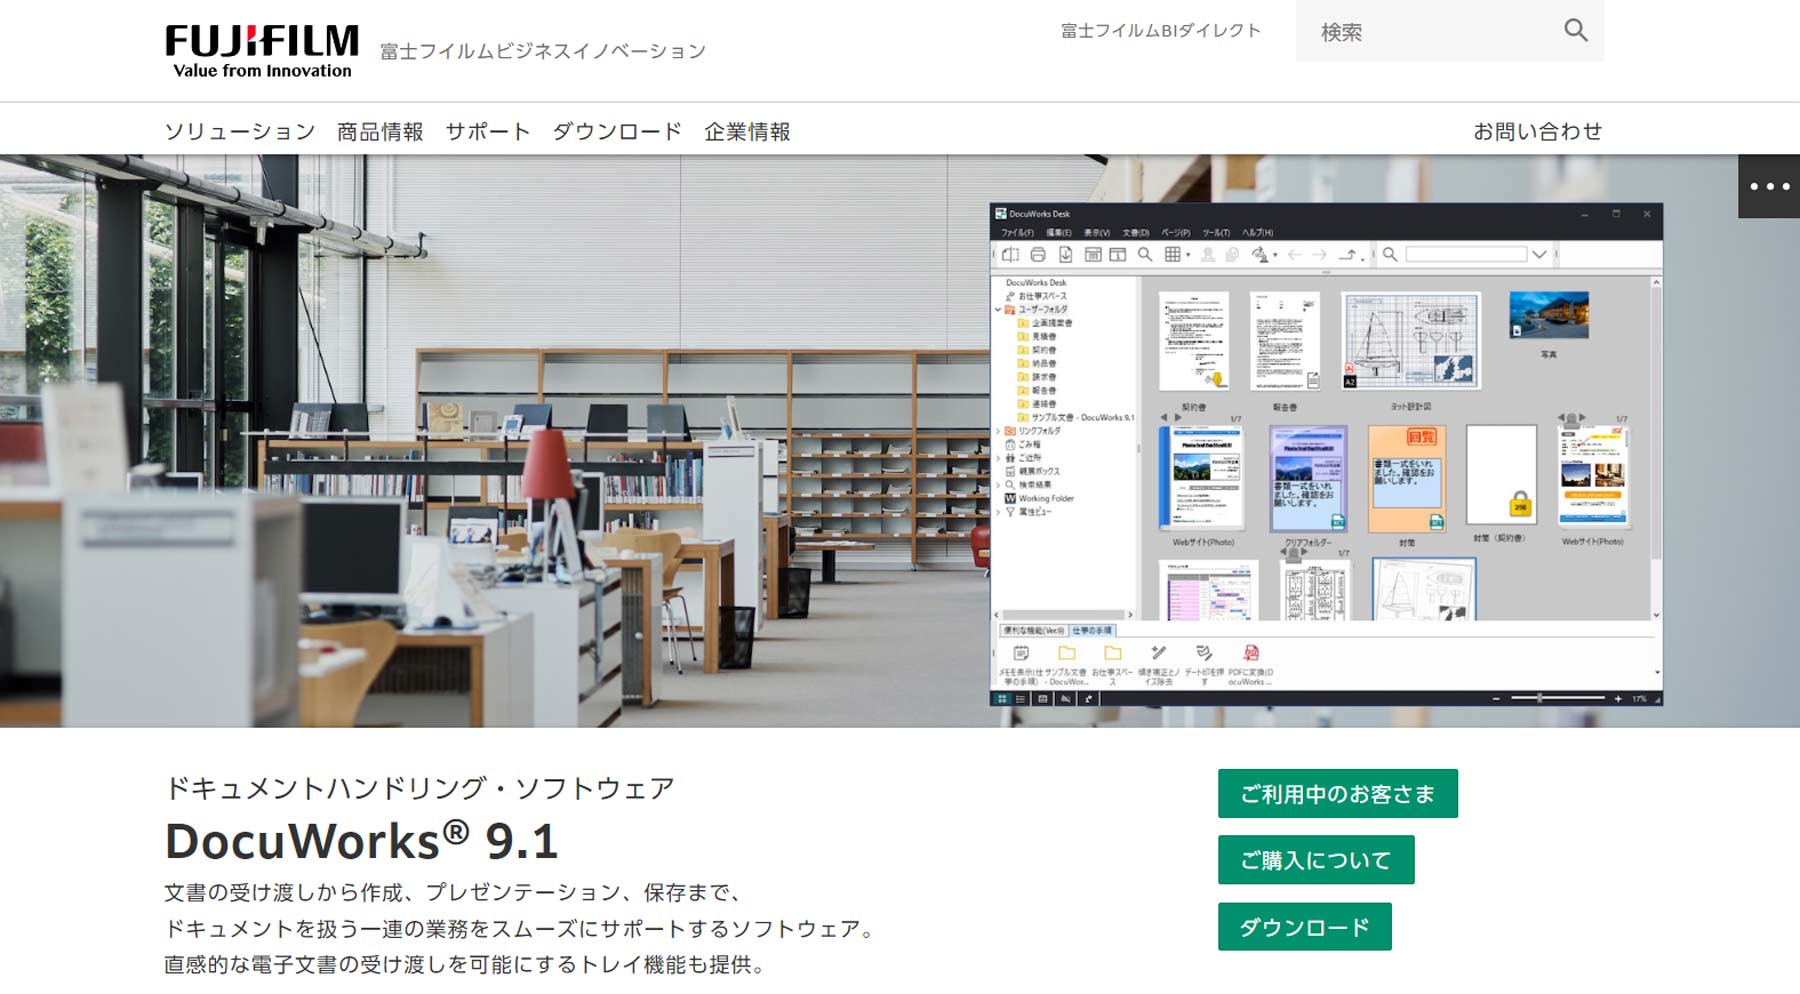Open the お問い合わせ link

1537,131
